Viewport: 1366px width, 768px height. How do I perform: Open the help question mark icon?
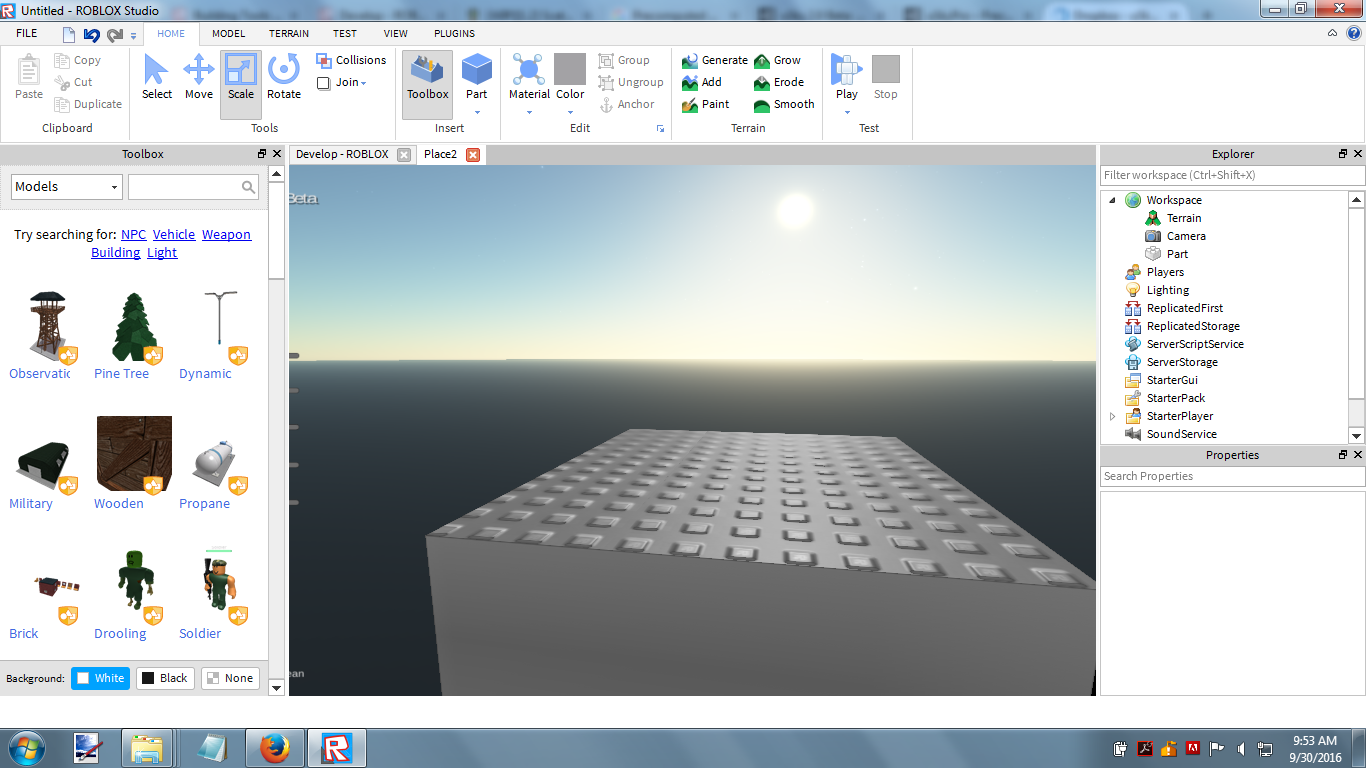coord(1352,33)
